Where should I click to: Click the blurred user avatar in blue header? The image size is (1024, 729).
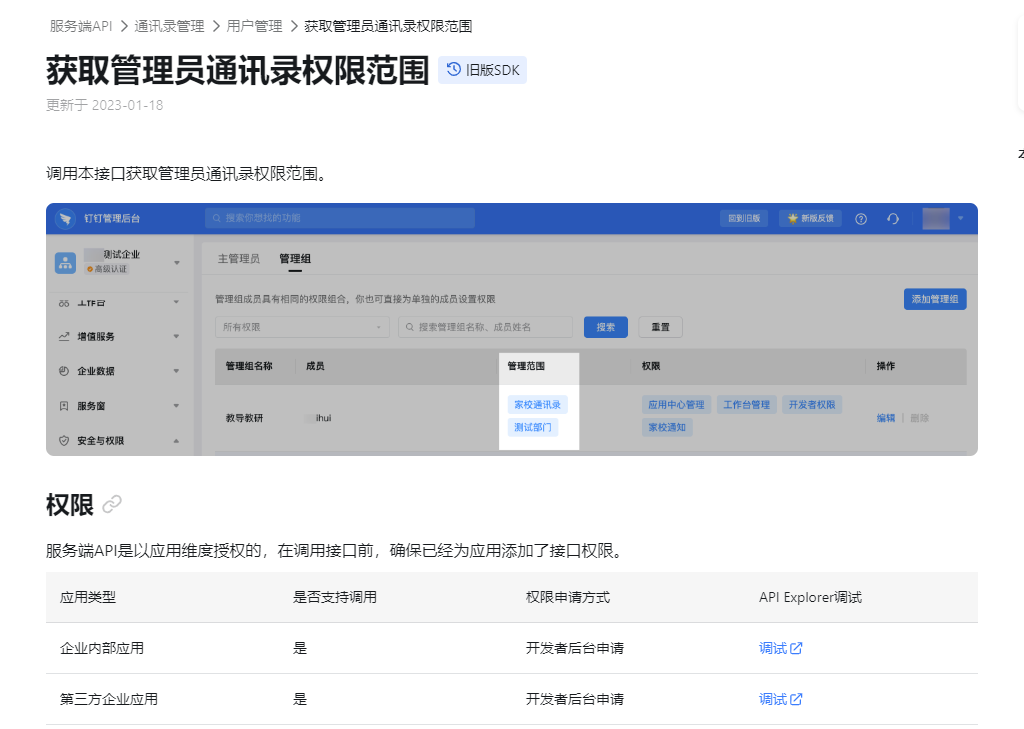coord(936,218)
